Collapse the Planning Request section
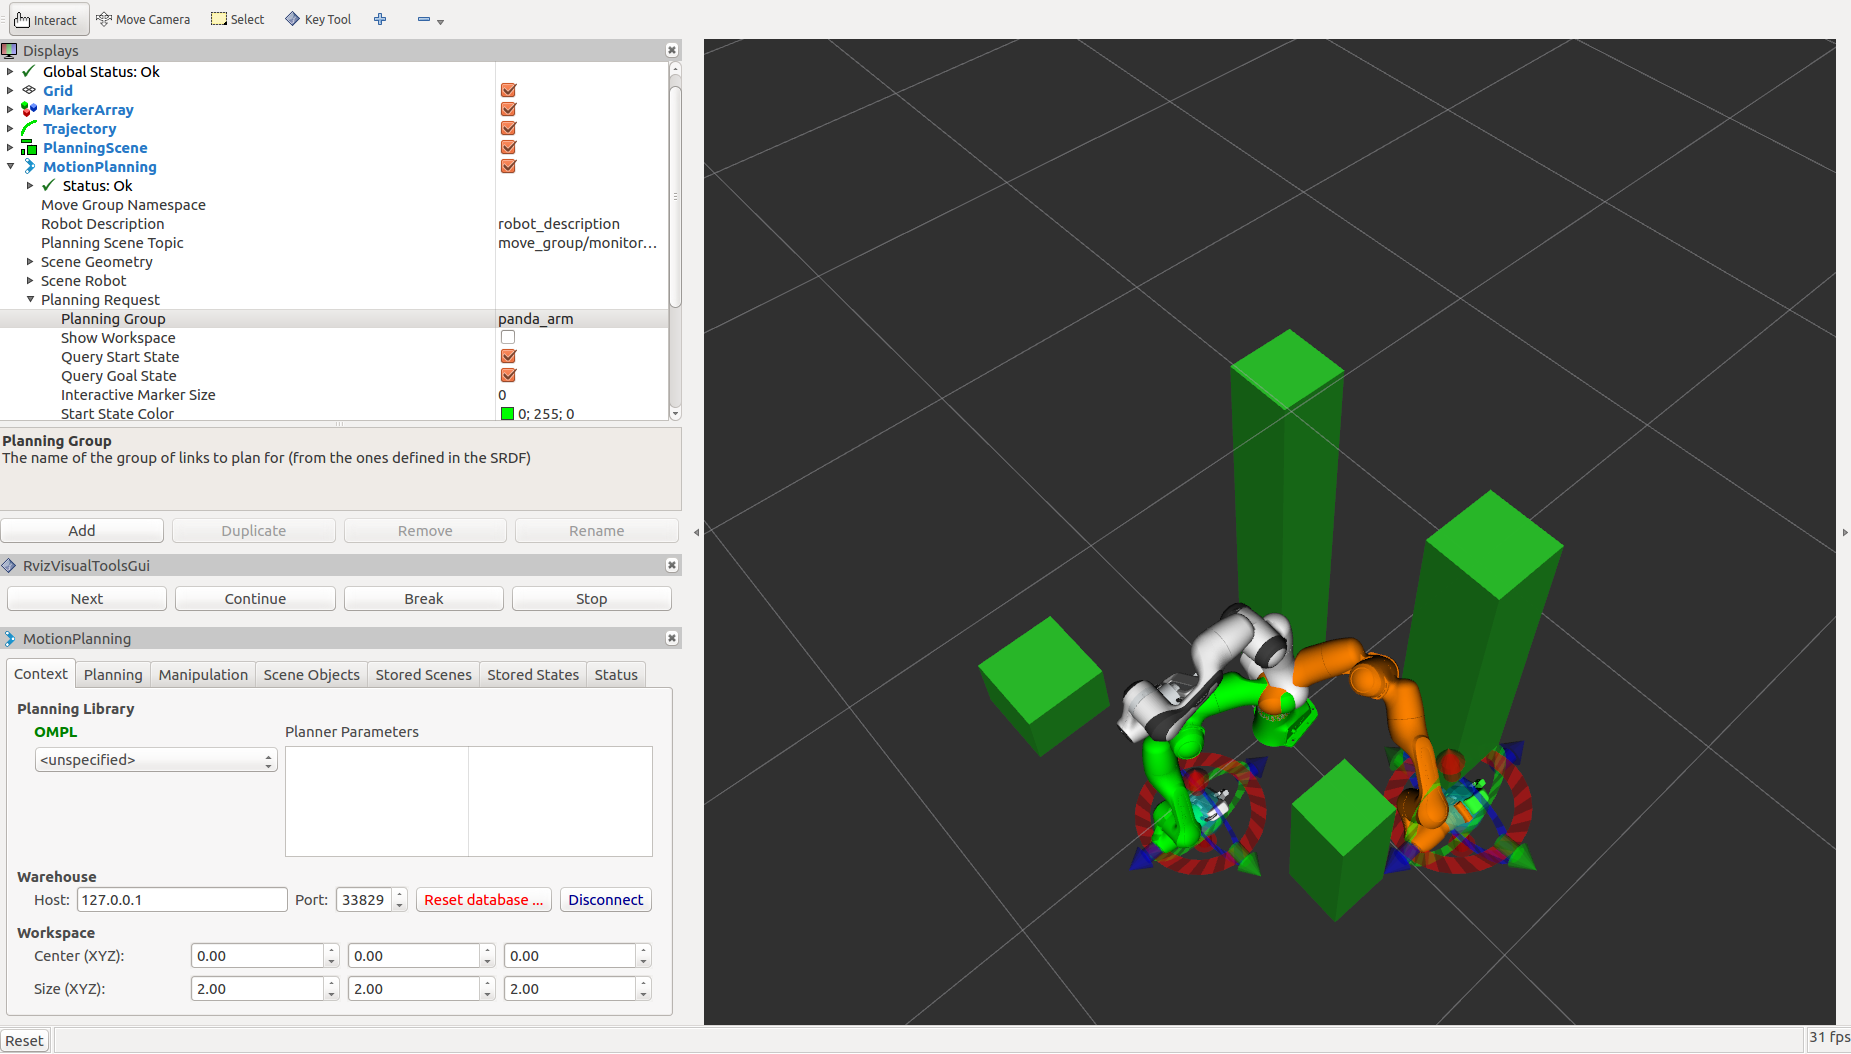 (30, 300)
